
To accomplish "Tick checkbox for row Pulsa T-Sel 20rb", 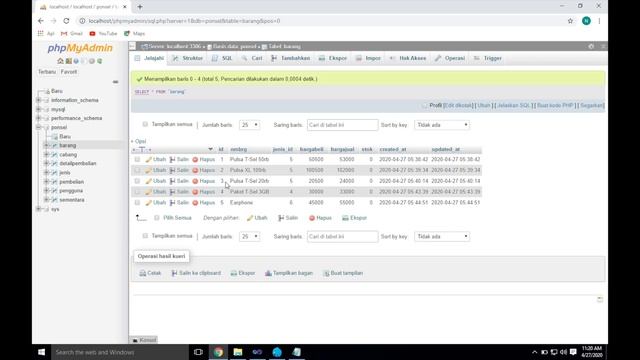I will pos(137,181).
